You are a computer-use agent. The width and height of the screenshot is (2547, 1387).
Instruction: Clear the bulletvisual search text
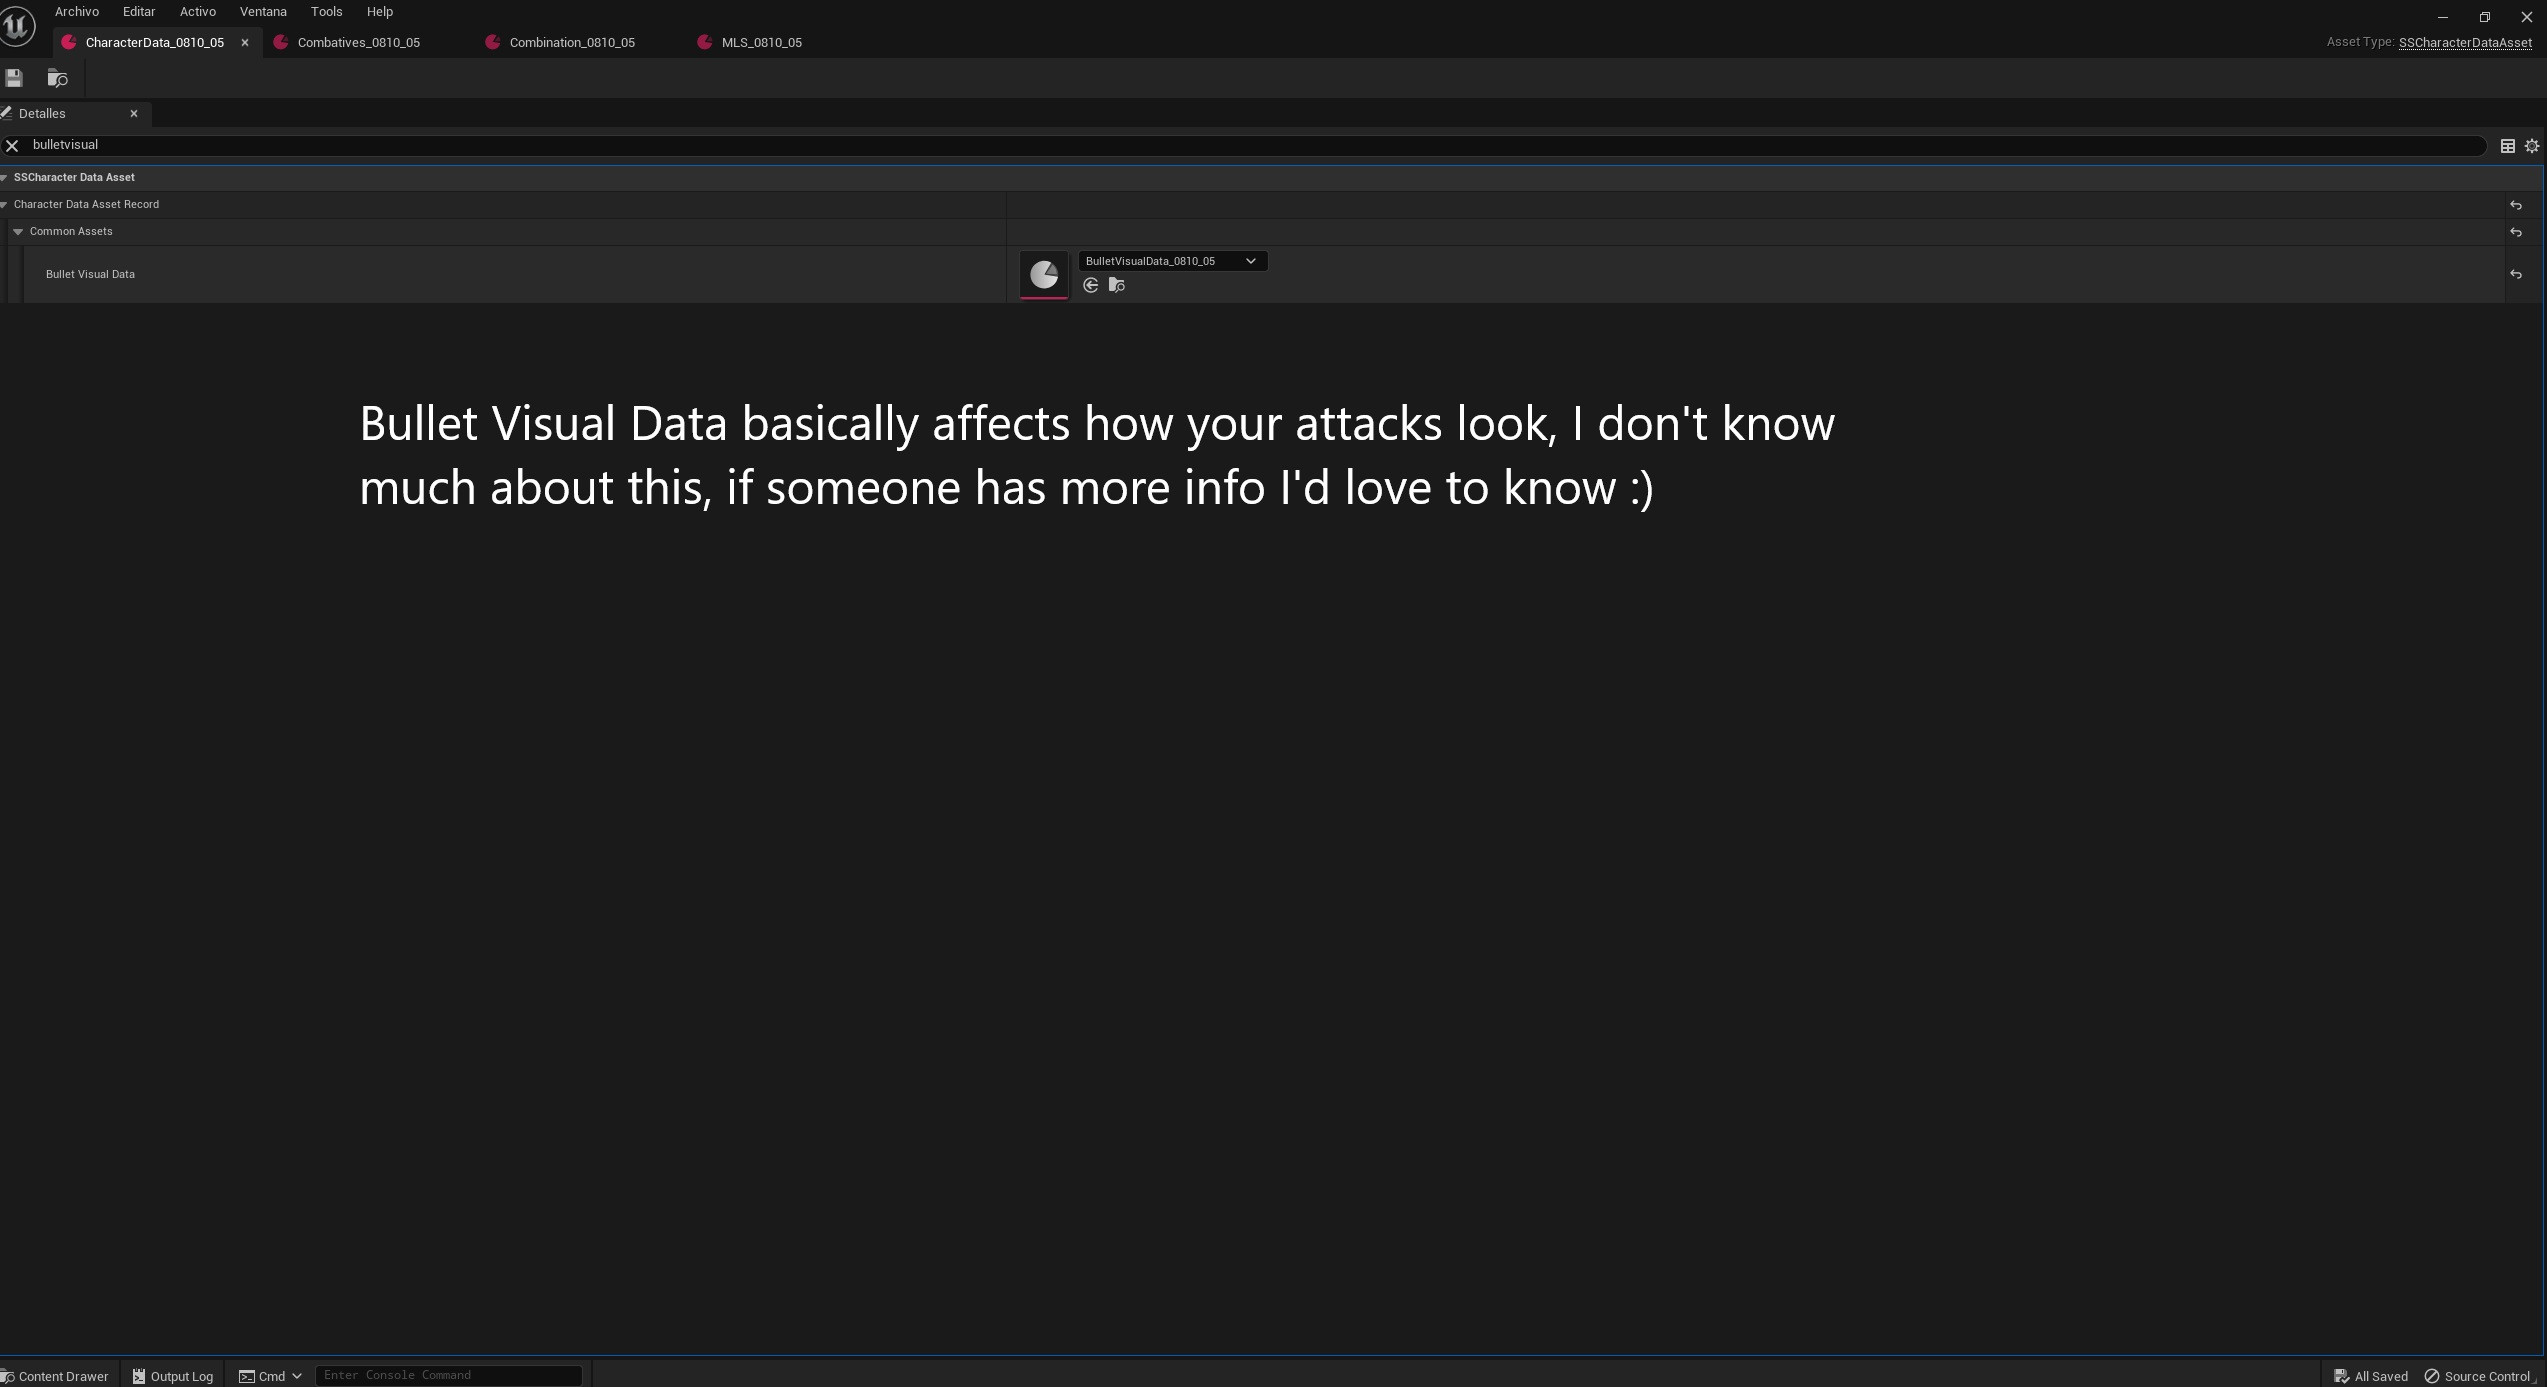click(x=12, y=146)
